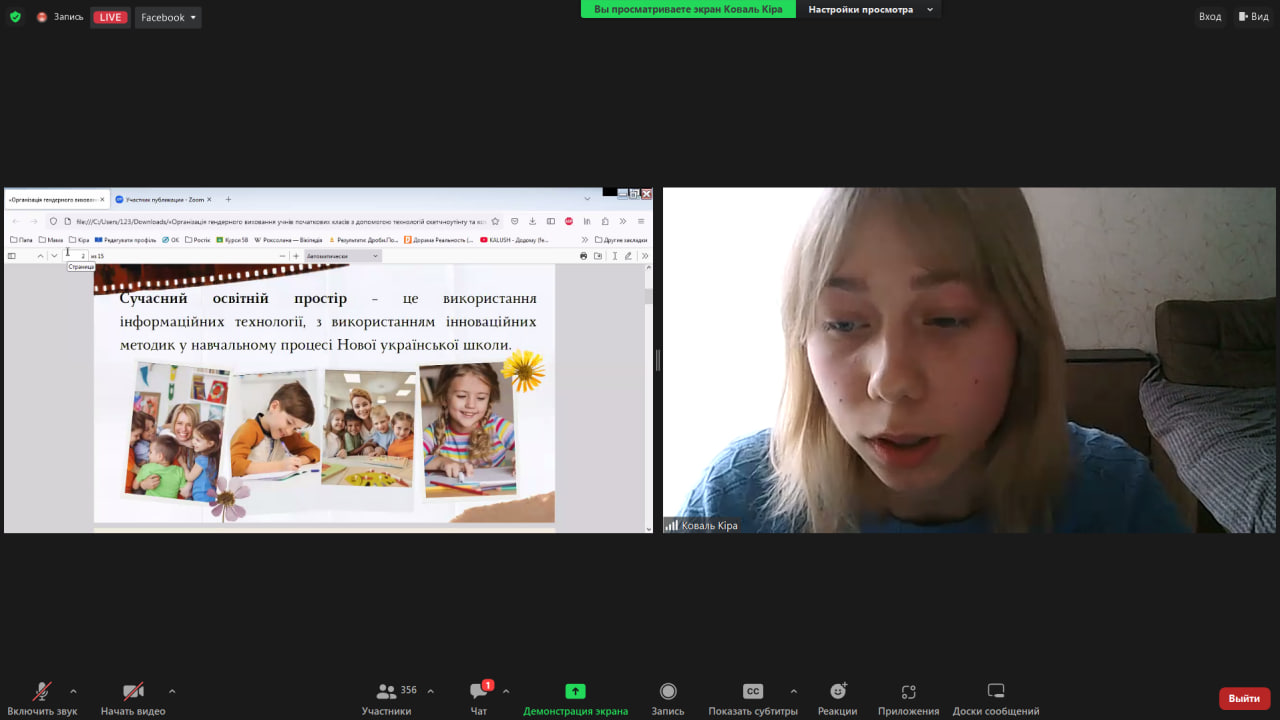1280x720 pixels.
Task: Open the Реакции reactions menu
Action: [837, 697]
